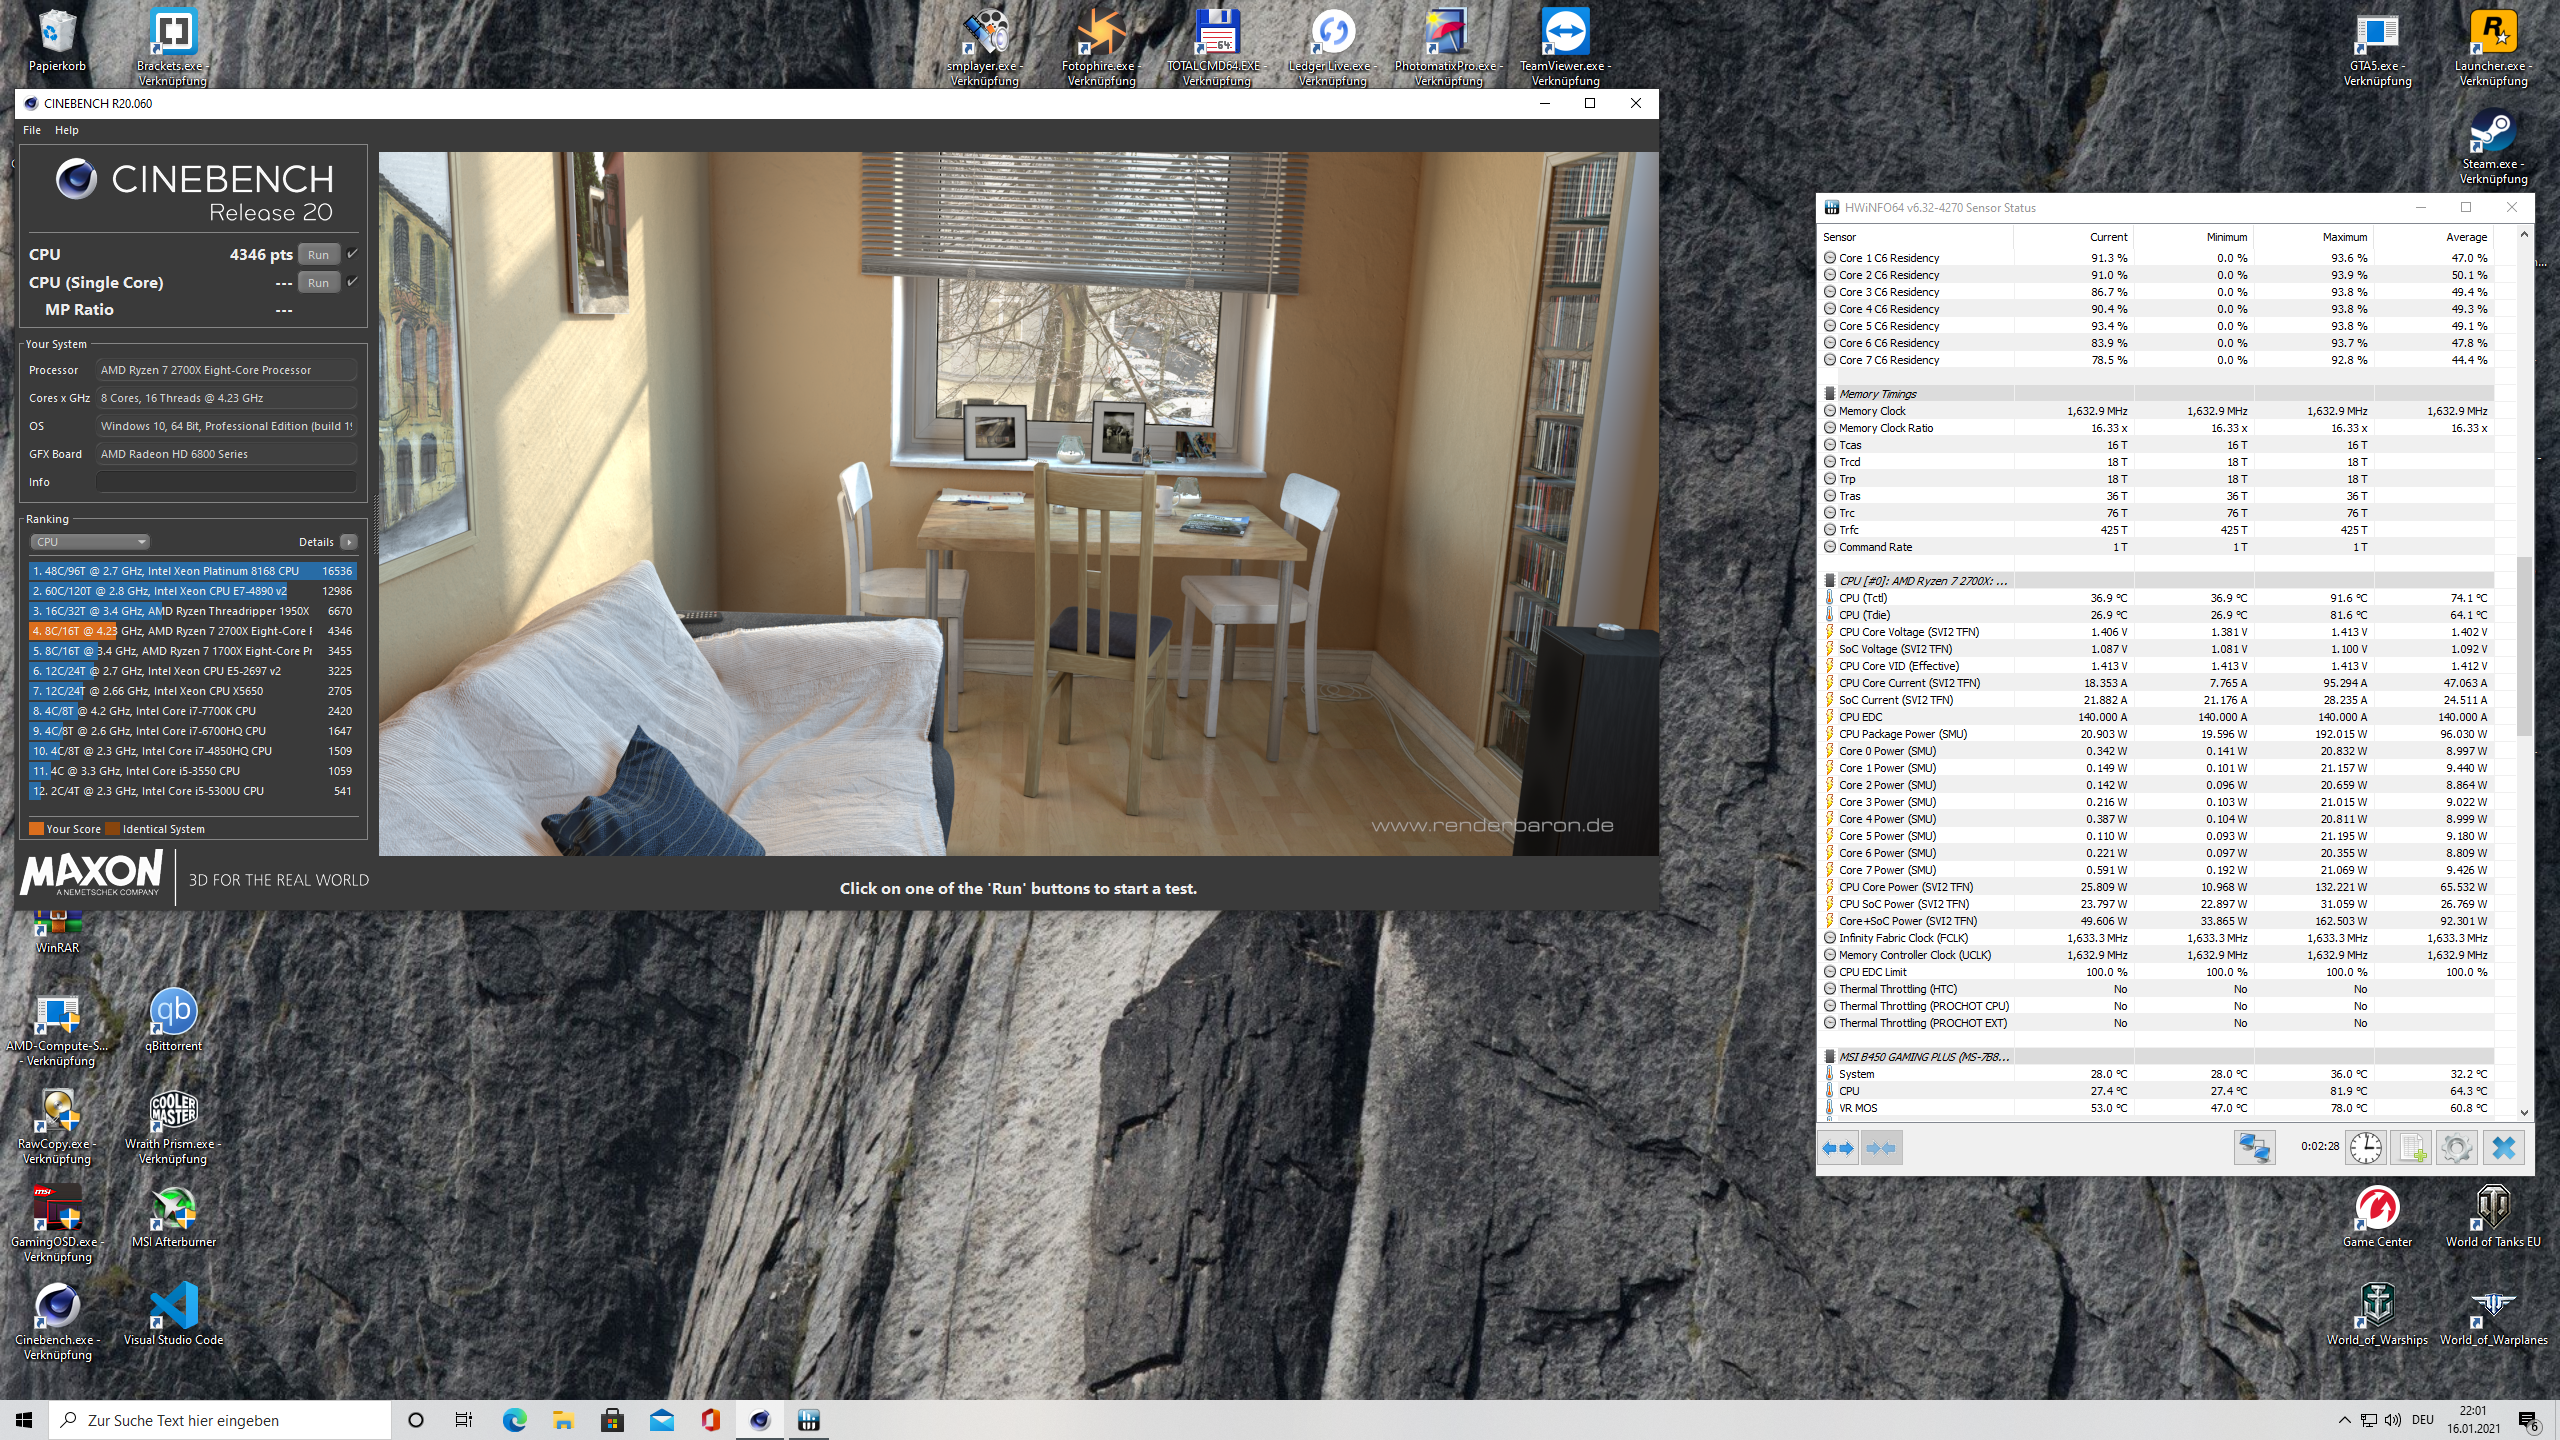Close HWiNFO sensors with blue X button

tap(2503, 1148)
